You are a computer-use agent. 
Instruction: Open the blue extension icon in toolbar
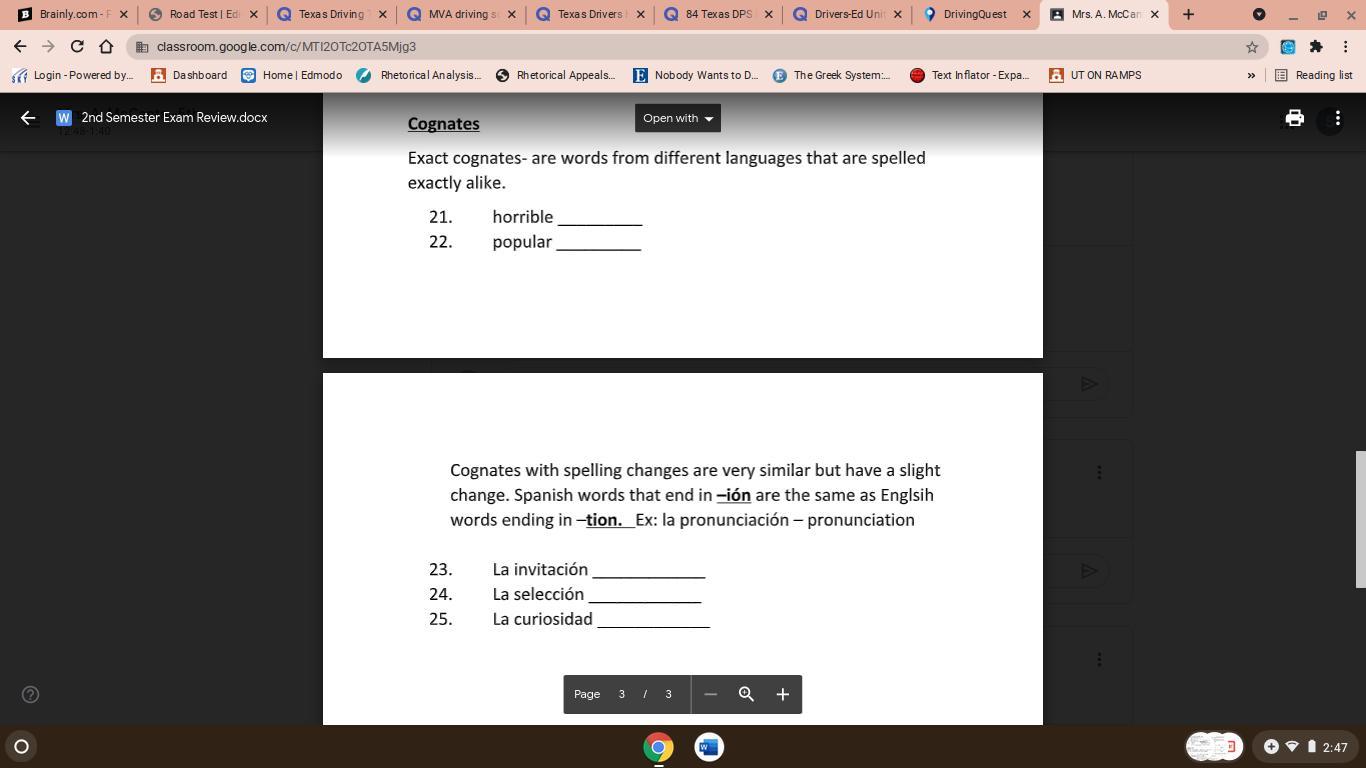[1288, 47]
